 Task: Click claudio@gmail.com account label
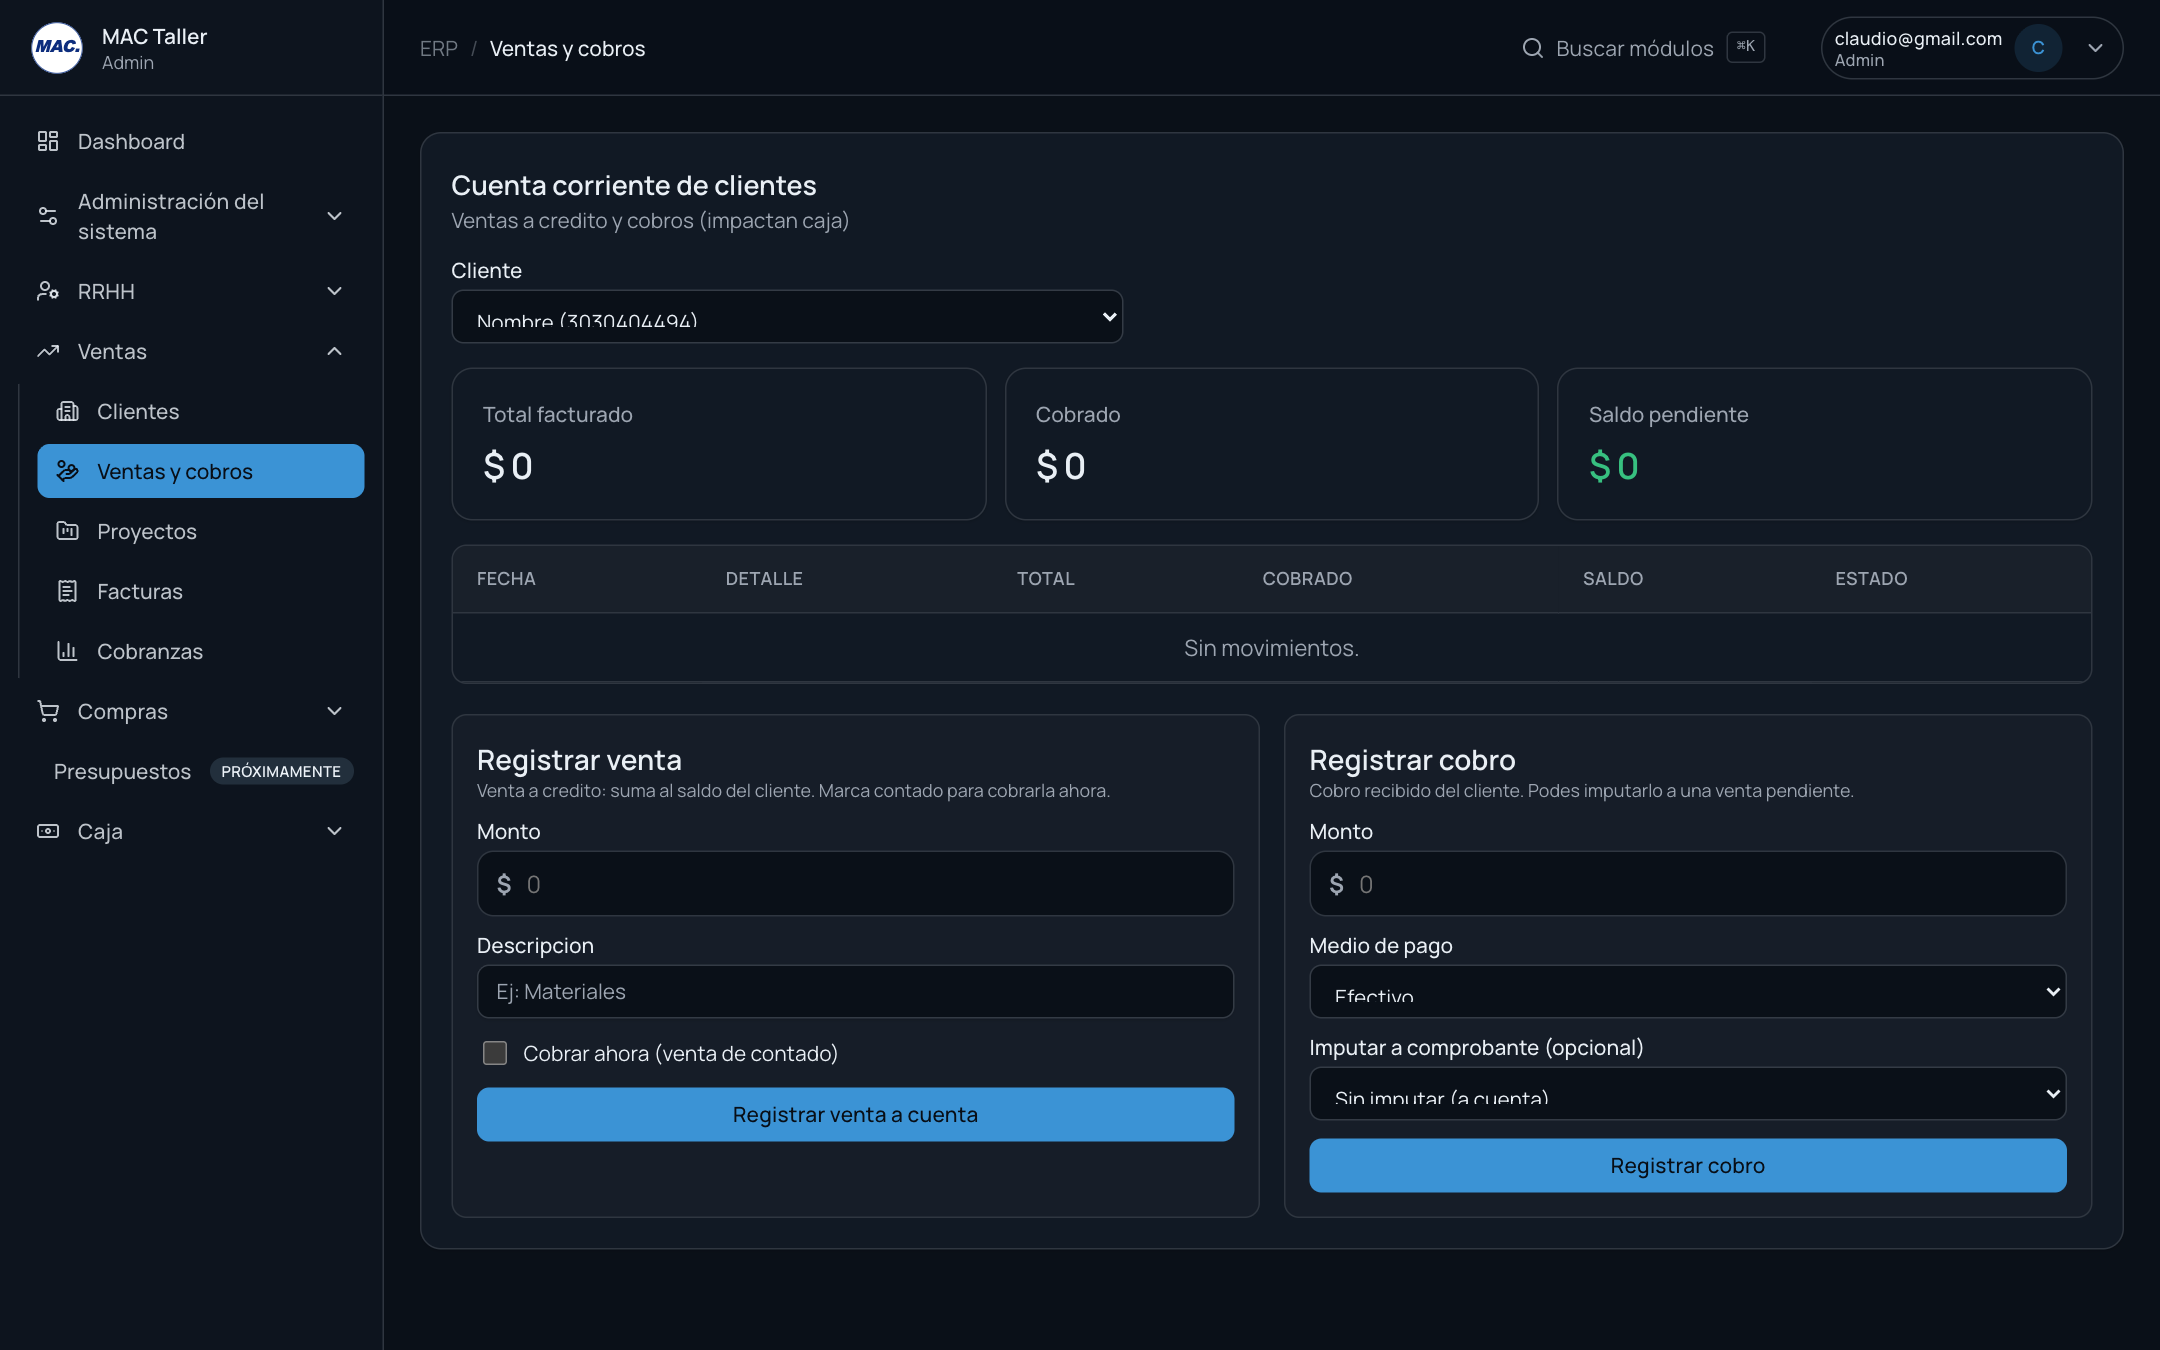tap(1918, 38)
